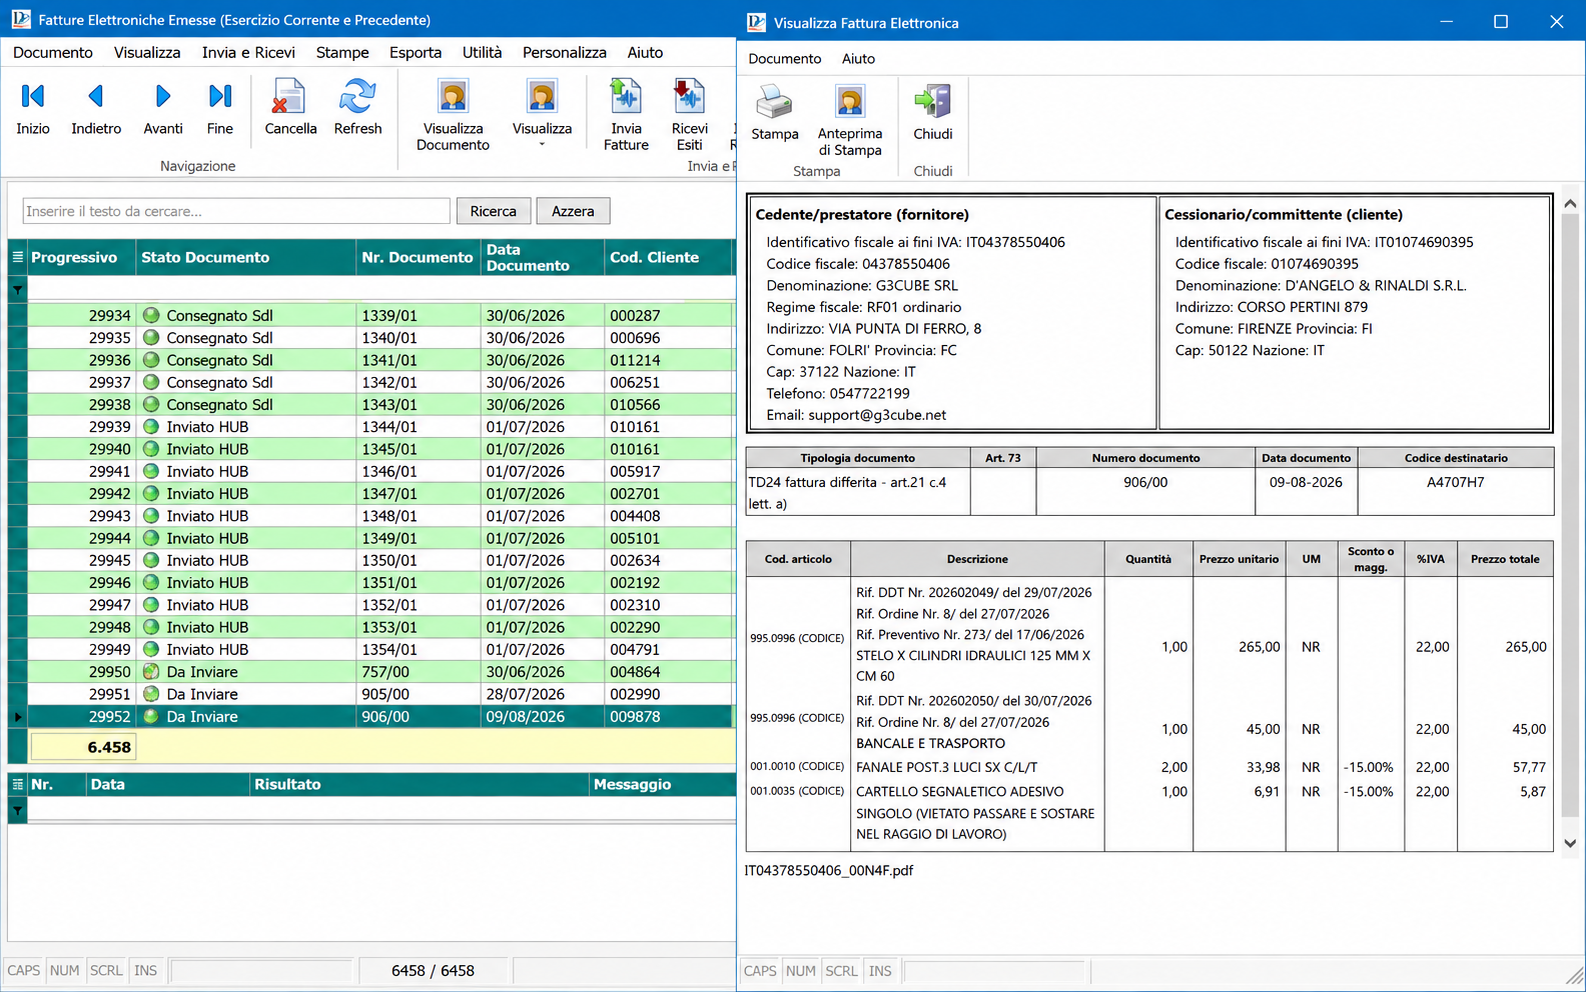Focus the search text field
Screen dimensions: 1586x992
(236, 211)
